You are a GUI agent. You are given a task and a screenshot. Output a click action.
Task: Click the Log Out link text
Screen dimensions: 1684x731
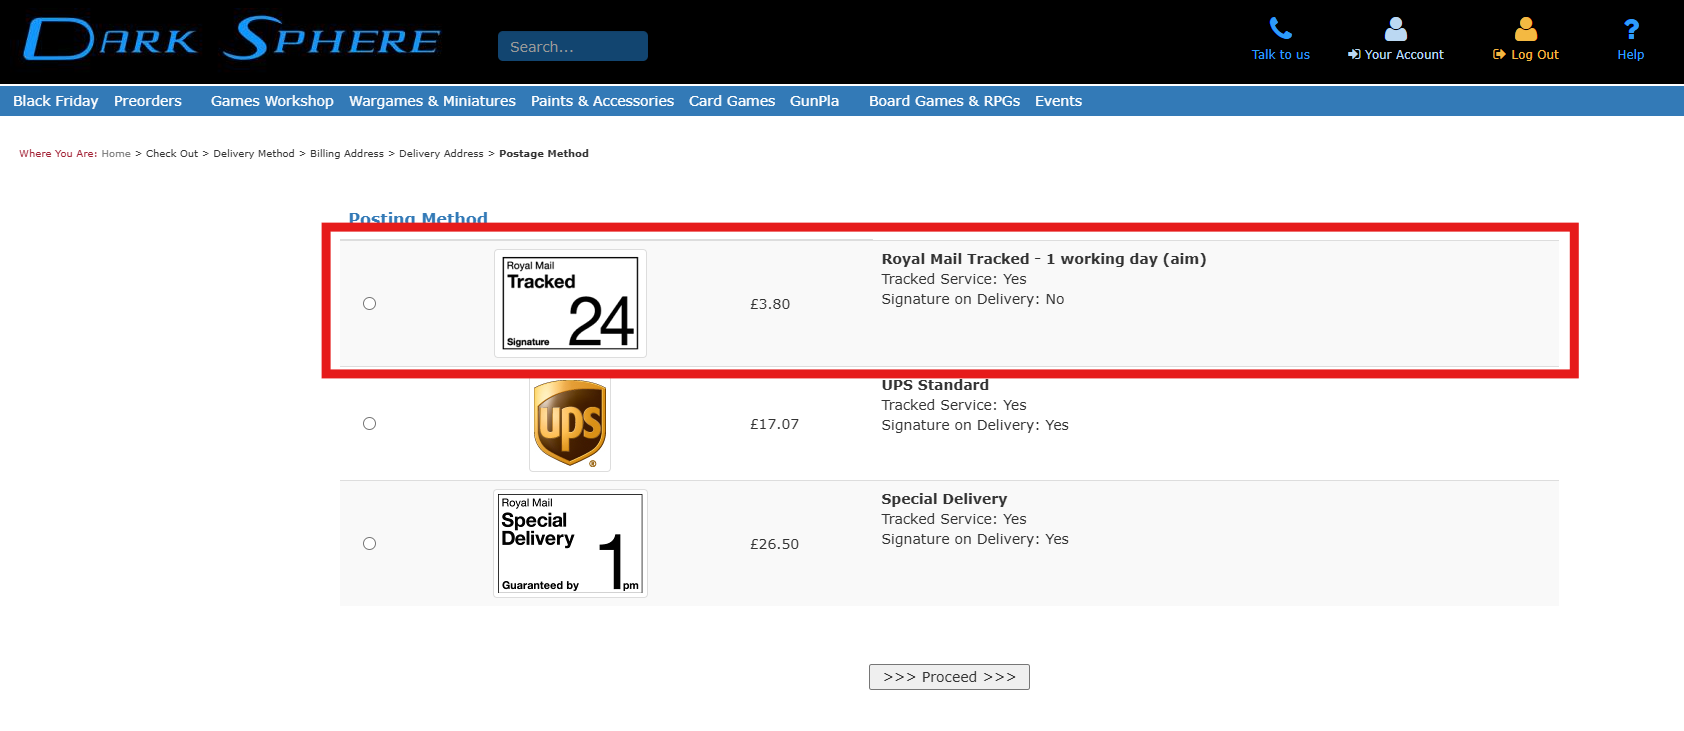click(1535, 55)
